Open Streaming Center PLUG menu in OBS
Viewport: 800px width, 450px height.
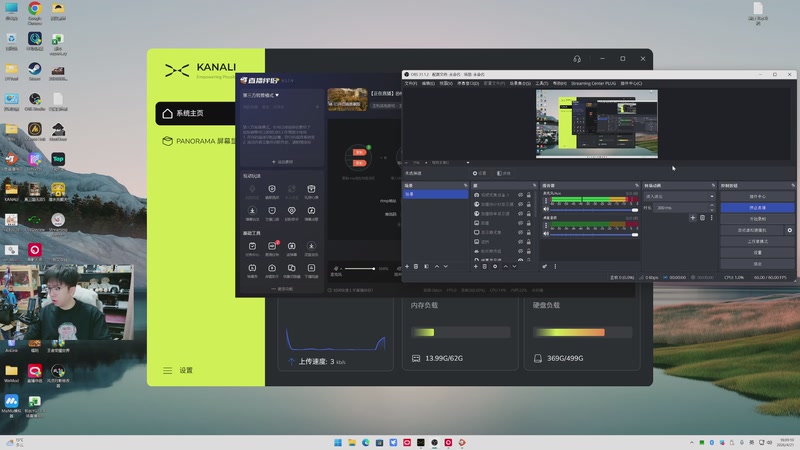click(x=593, y=83)
